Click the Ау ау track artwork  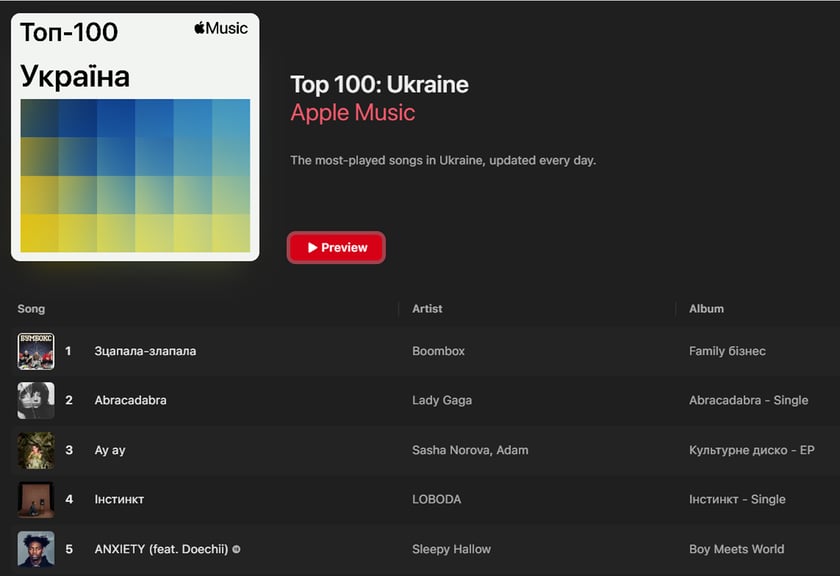coord(36,450)
